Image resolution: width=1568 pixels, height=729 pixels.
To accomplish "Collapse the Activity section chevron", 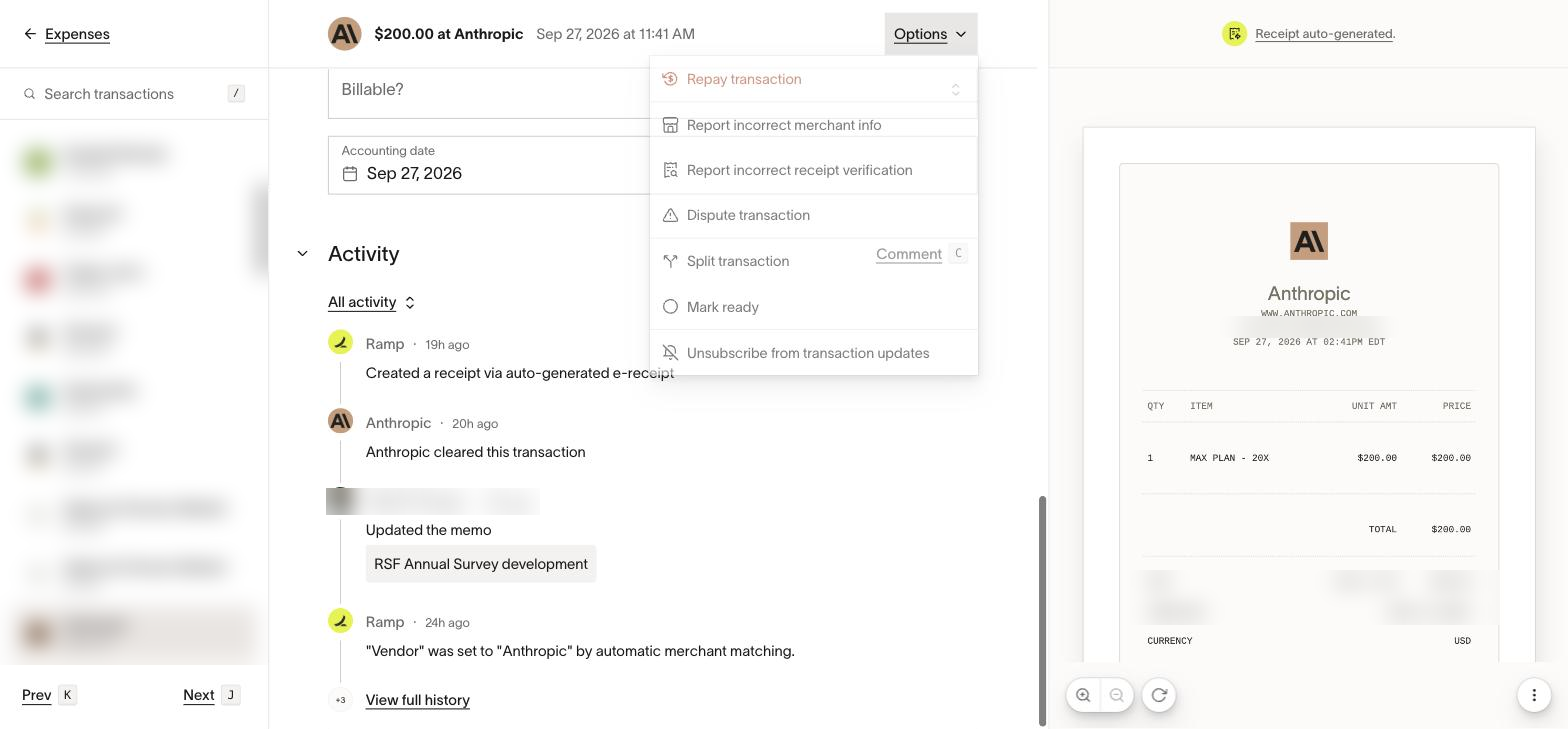I will click(x=302, y=254).
